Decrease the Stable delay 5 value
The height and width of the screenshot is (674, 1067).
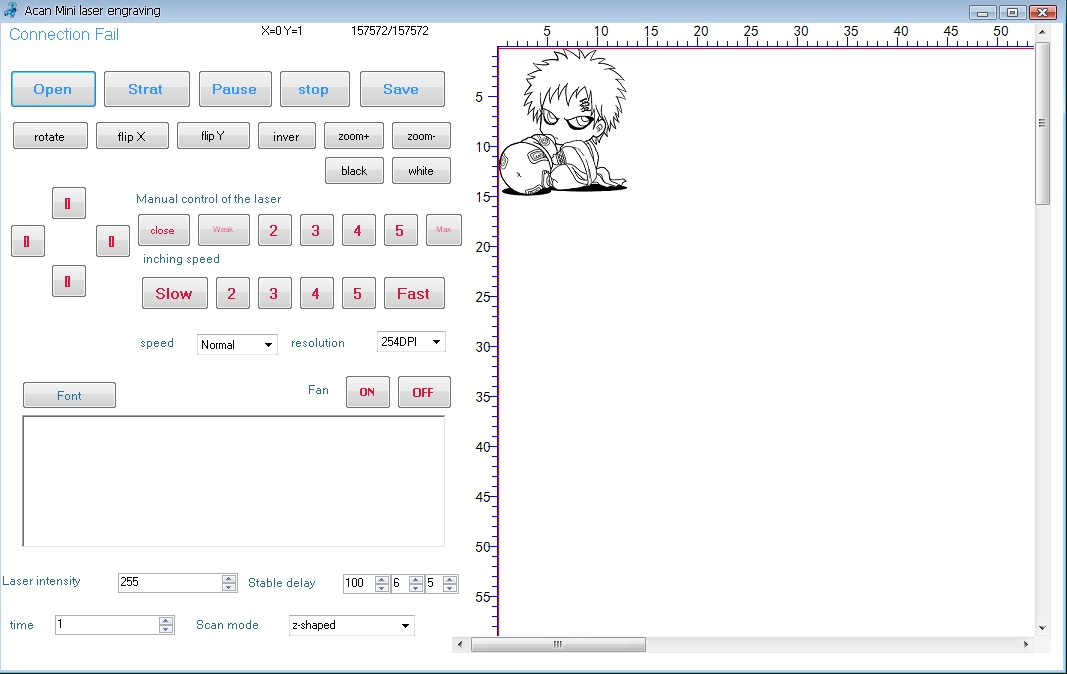[x=450, y=588]
